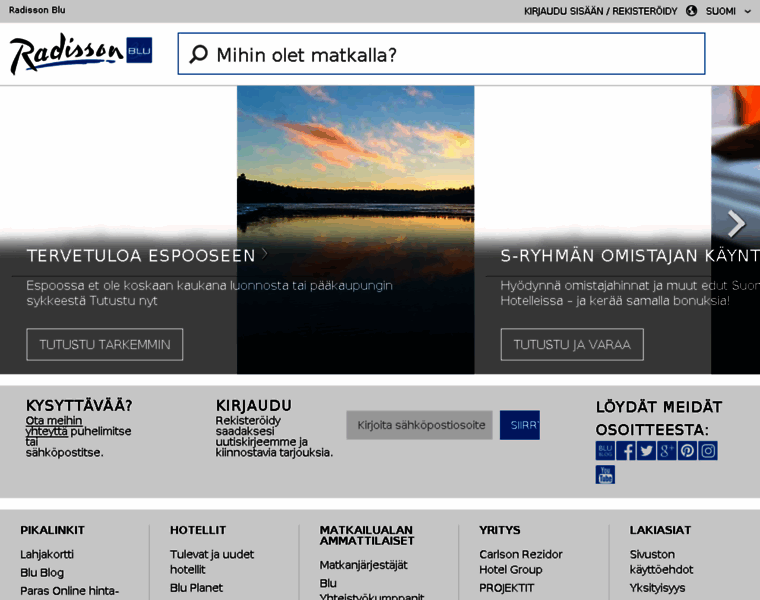Open the Facebook icon
Viewport: 760px width, 600px height.
click(626, 451)
